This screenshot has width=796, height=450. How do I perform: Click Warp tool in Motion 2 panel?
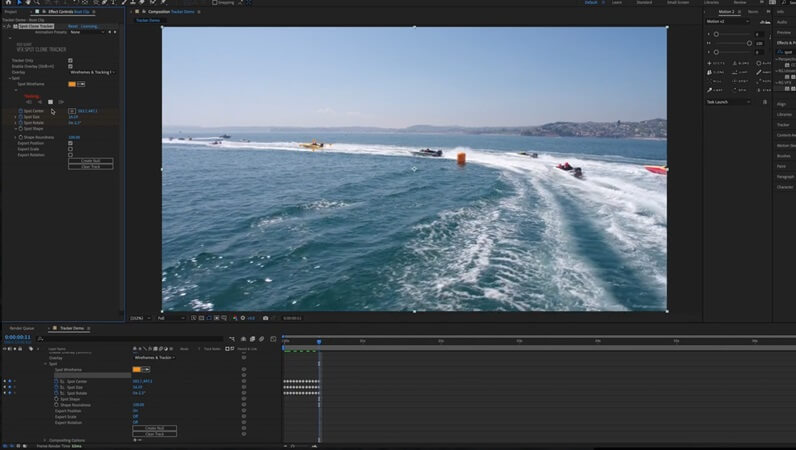(x=716, y=90)
